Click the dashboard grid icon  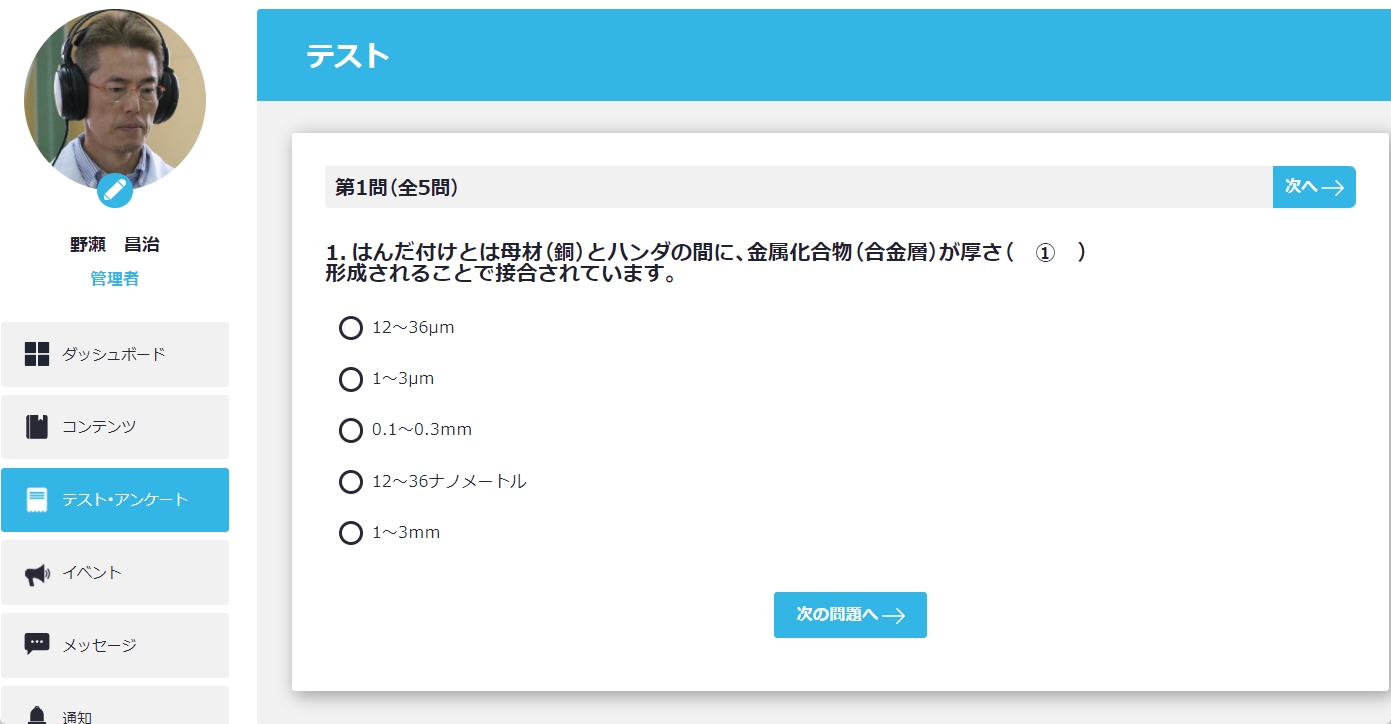point(37,354)
